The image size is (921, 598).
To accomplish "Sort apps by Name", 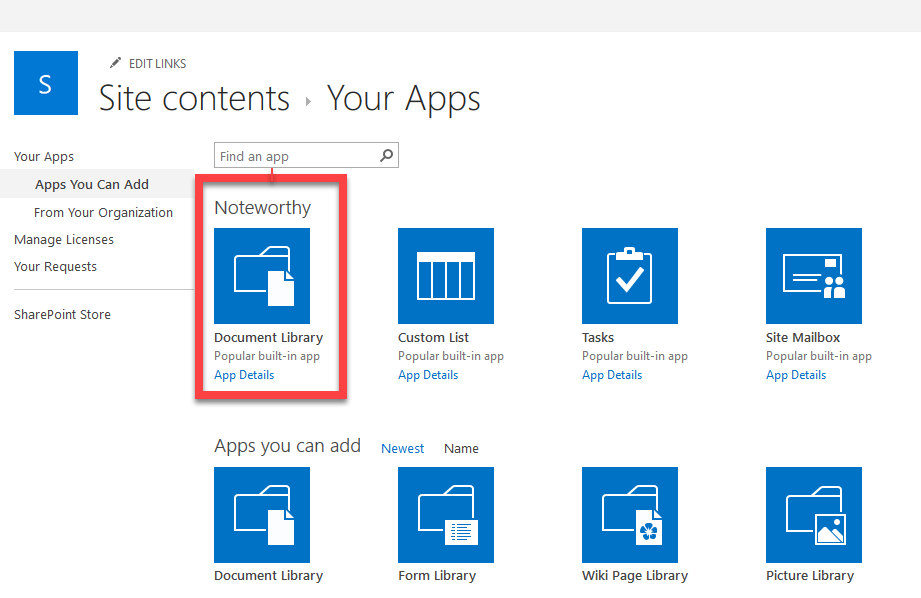I will tap(461, 449).
